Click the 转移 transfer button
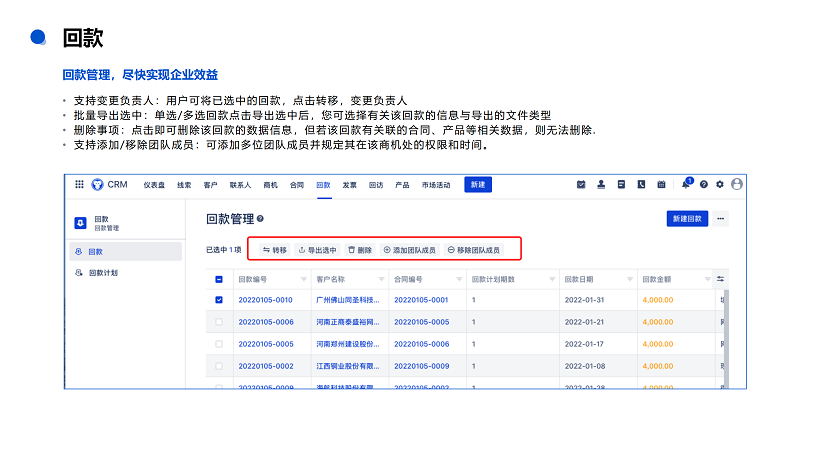The width and height of the screenshot is (820, 461). click(x=275, y=250)
